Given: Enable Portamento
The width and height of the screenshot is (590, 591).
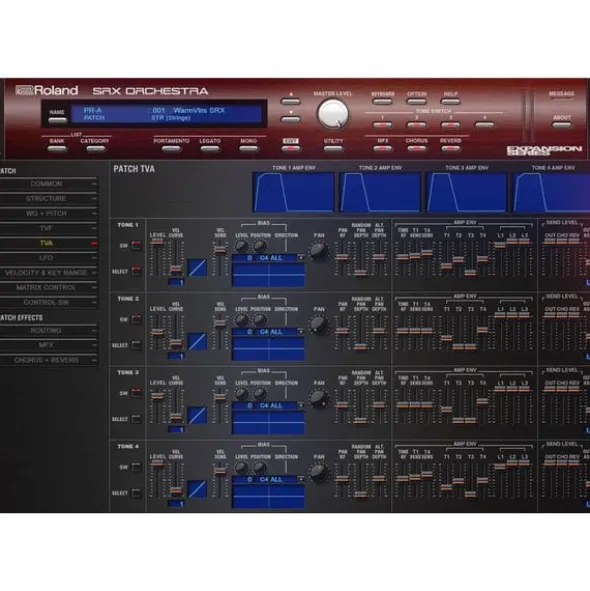Looking at the screenshot, I should click(171, 149).
